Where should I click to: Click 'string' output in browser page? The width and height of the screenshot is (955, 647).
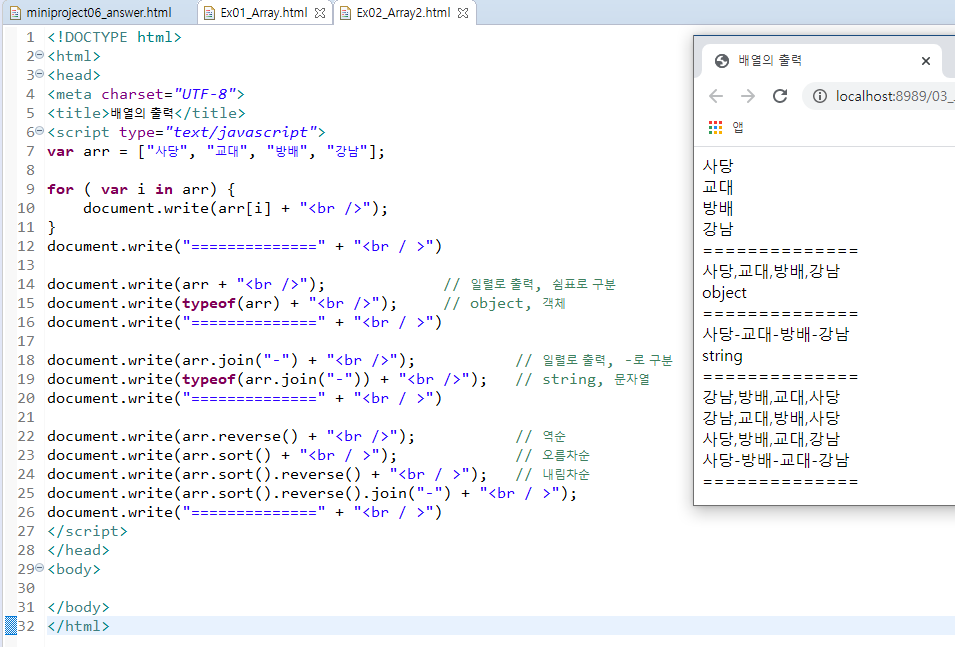722,356
